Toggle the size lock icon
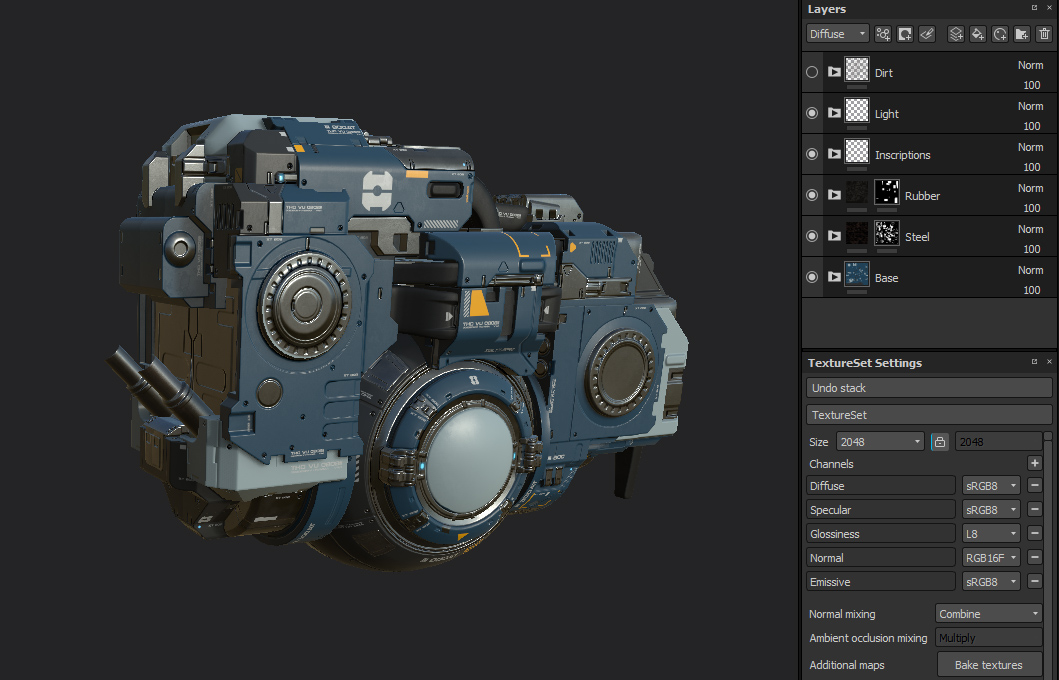 939,441
